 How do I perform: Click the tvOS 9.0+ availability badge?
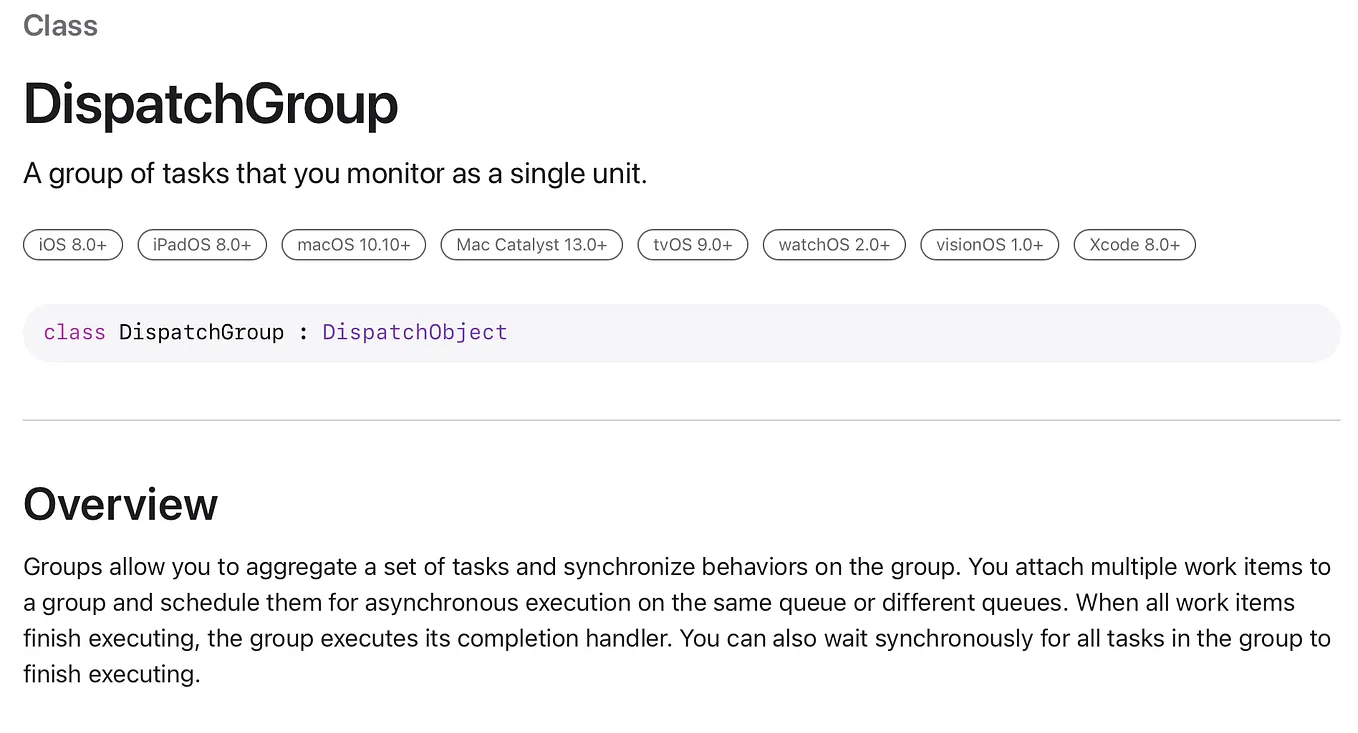click(693, 245)
